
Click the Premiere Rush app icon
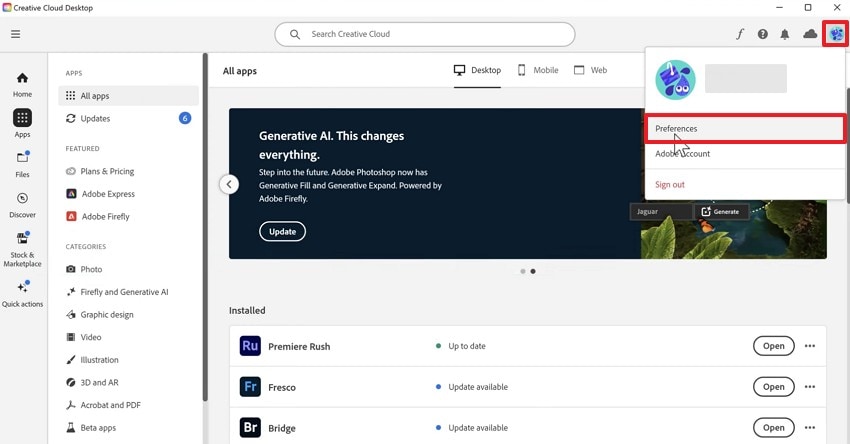250,346
